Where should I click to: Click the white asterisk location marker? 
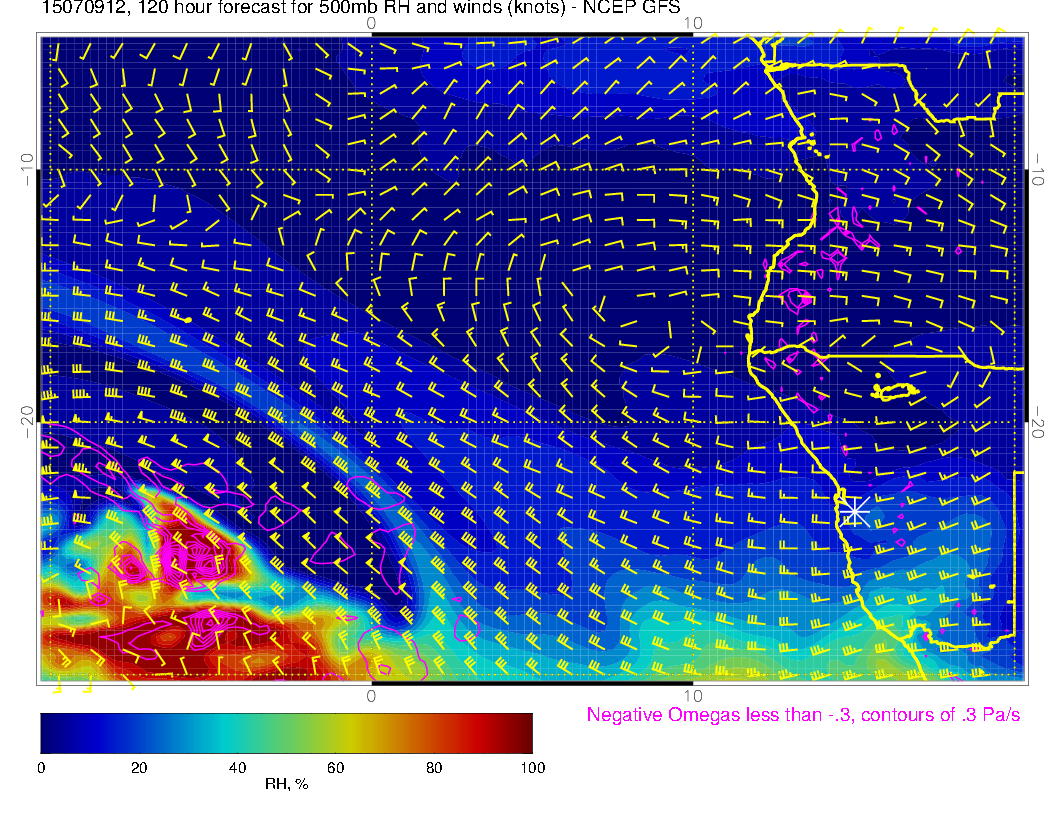[853, 511]
